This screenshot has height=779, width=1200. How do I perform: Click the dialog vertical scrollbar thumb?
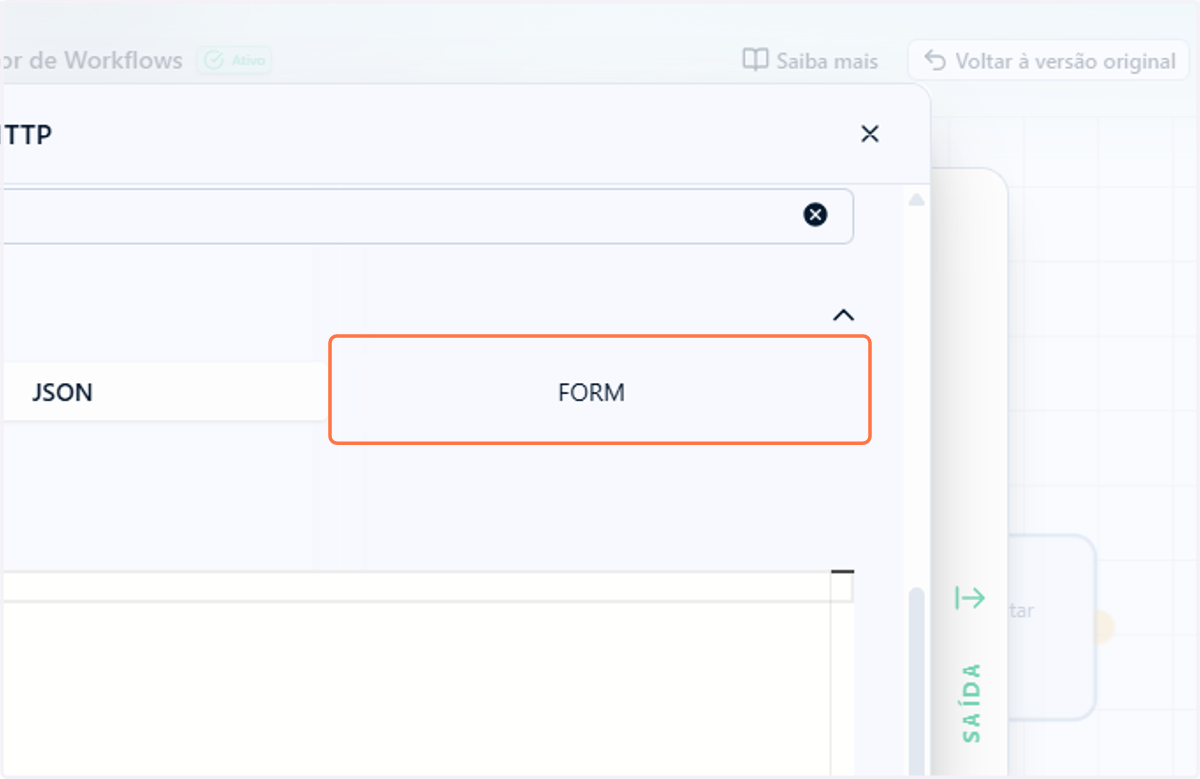pos(916,682)
